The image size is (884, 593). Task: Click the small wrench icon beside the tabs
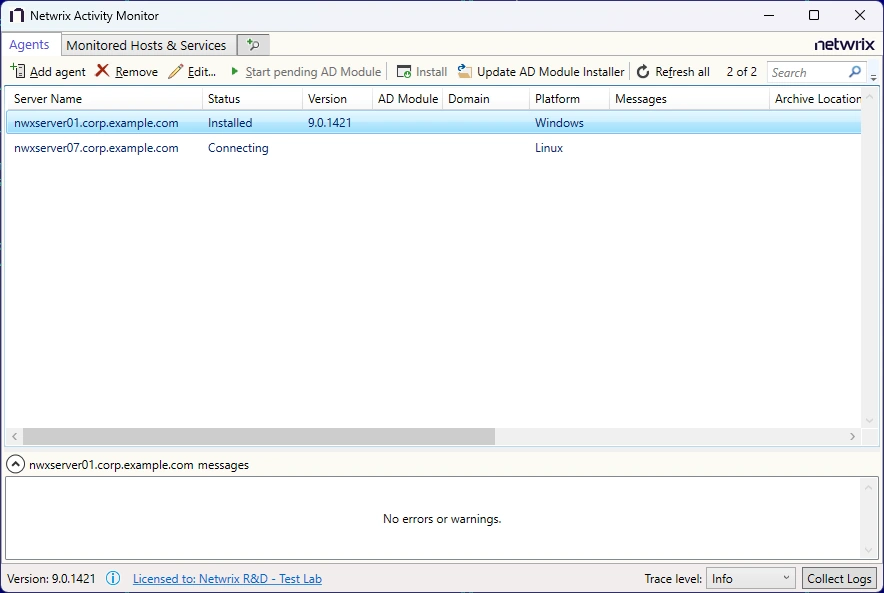(x=252, y=44)
